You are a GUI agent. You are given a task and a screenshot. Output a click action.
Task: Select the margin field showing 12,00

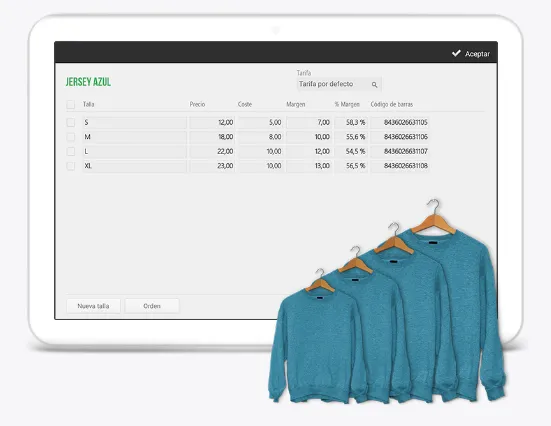pos(309,151)
